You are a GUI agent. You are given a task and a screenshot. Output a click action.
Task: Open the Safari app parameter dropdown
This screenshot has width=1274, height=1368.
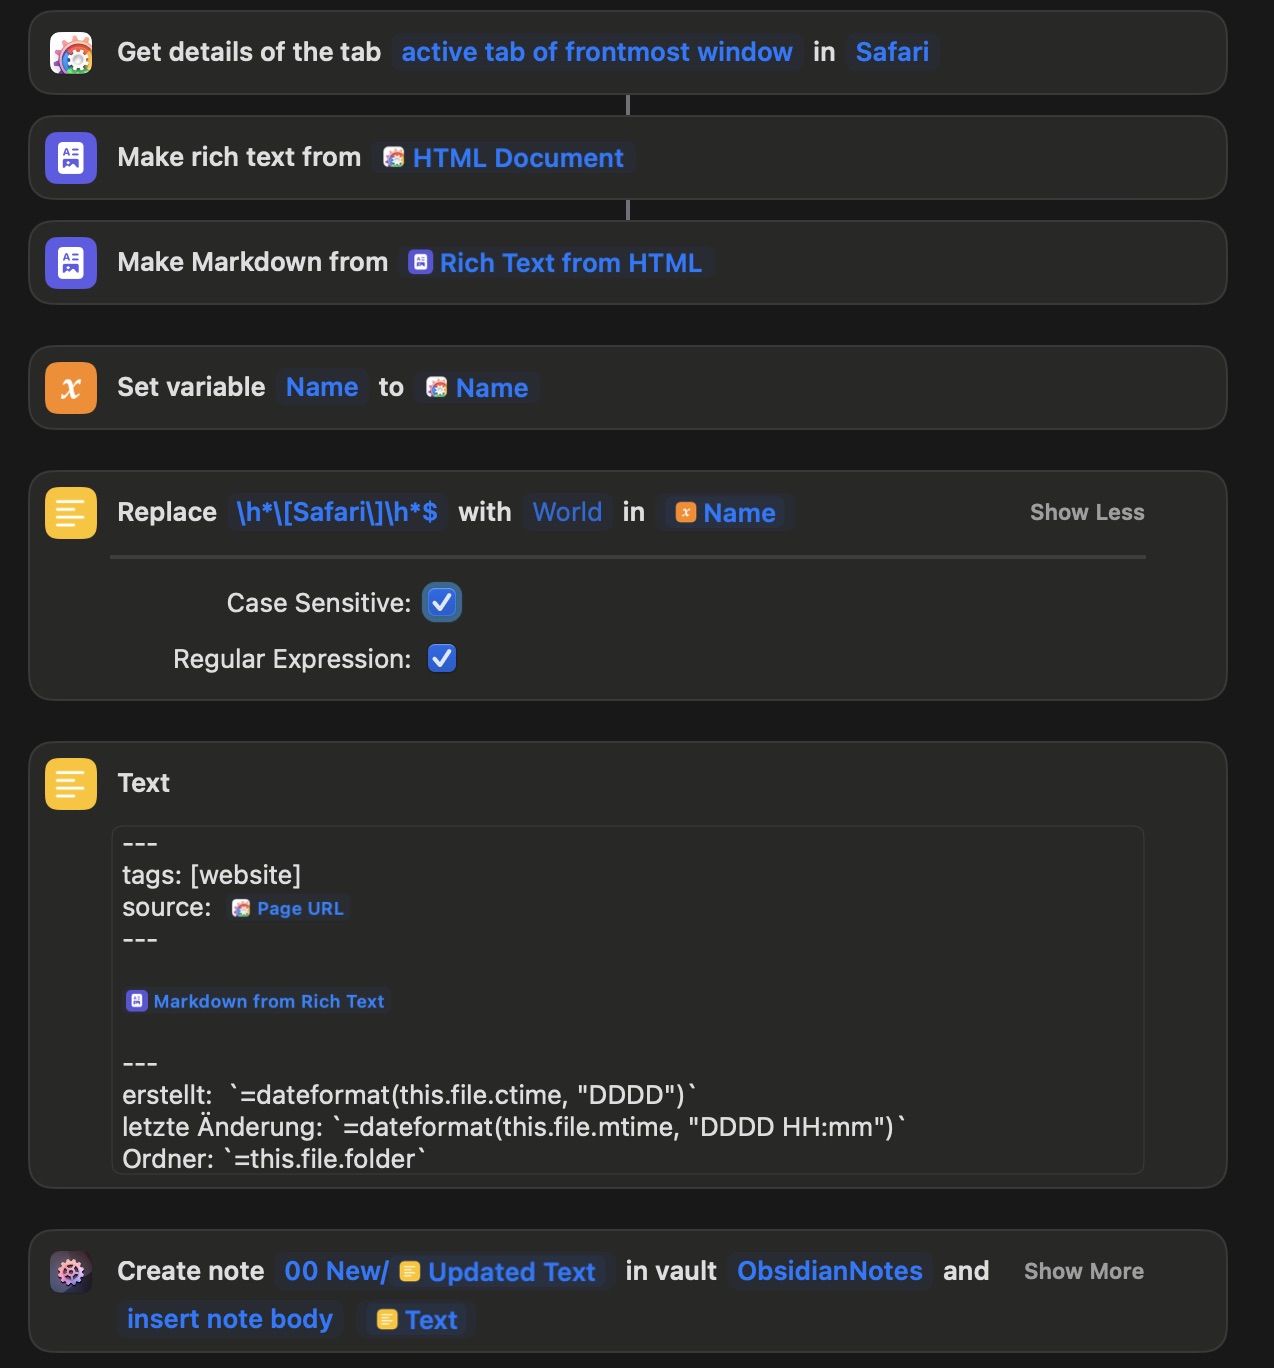pyautogui.click(x=891, y=52)
